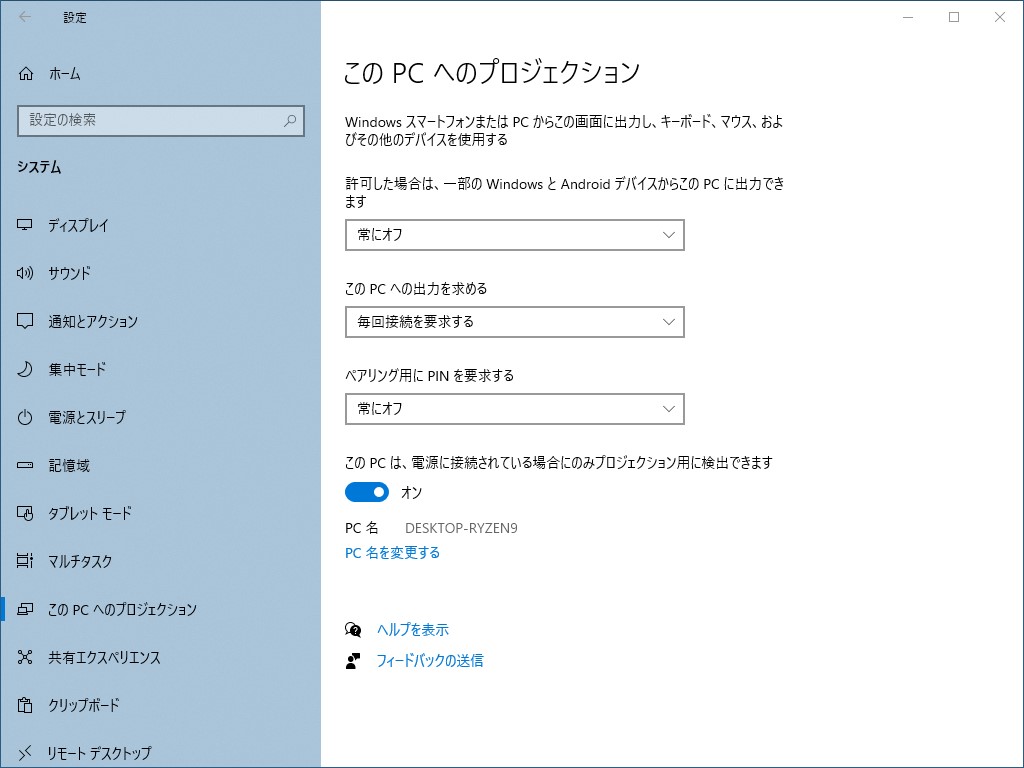Screen dimensions: 1024x768
Task: Turn off the power-connected projection detection toggle
Action: pos(368,492)
